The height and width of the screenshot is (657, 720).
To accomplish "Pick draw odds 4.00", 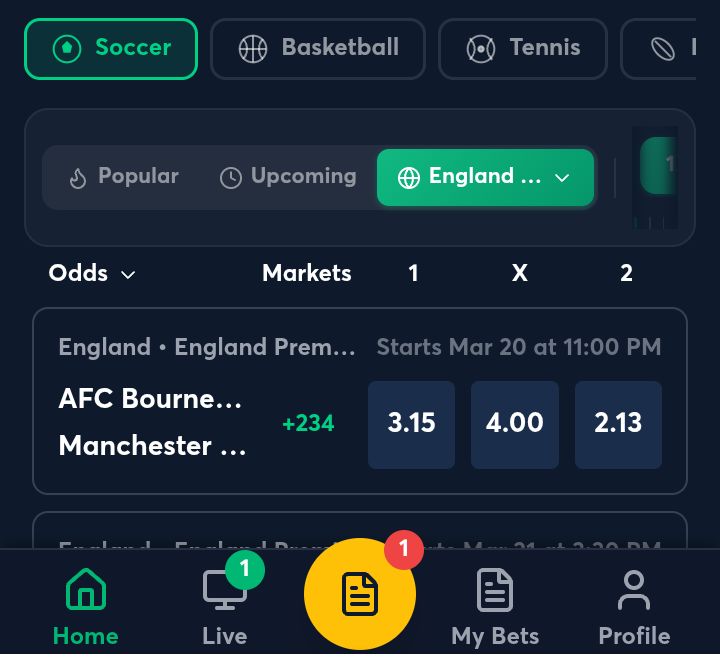I will [x=514, y=424].
